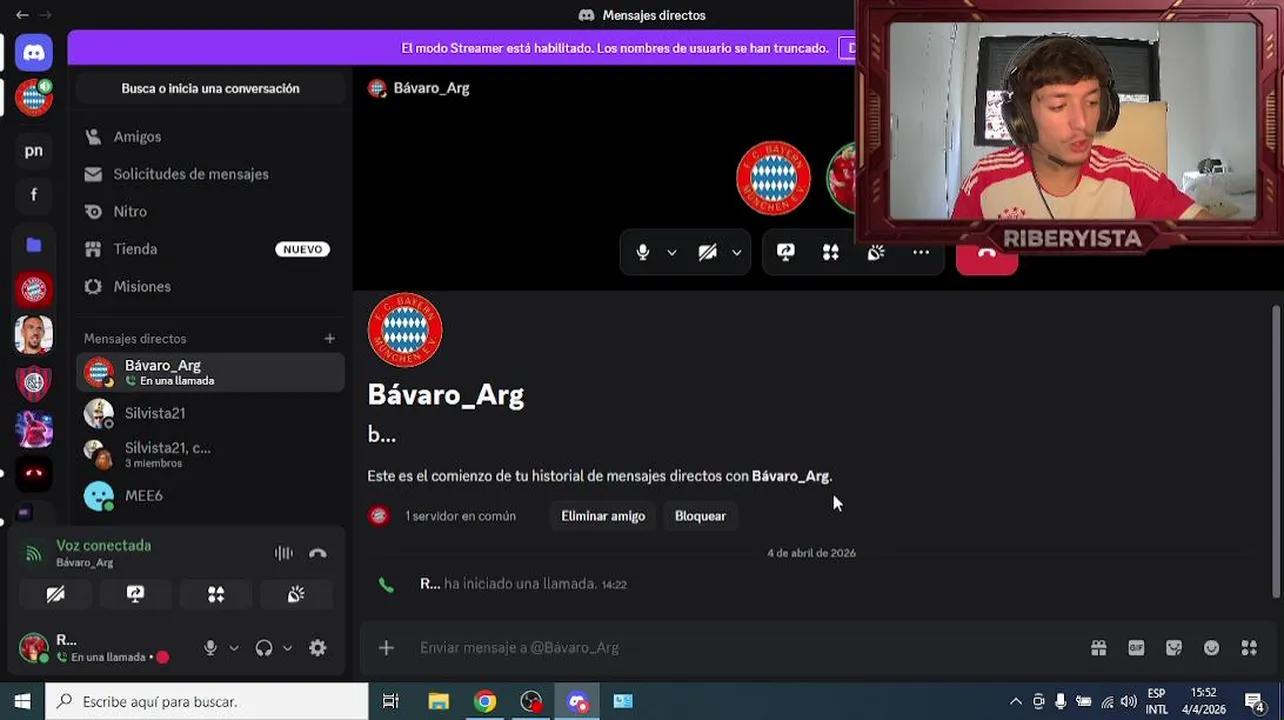Screen dimensions: 1284x720
Task: Block Bávaro_Arg with the Bloquear button
Action: (700, 516)
